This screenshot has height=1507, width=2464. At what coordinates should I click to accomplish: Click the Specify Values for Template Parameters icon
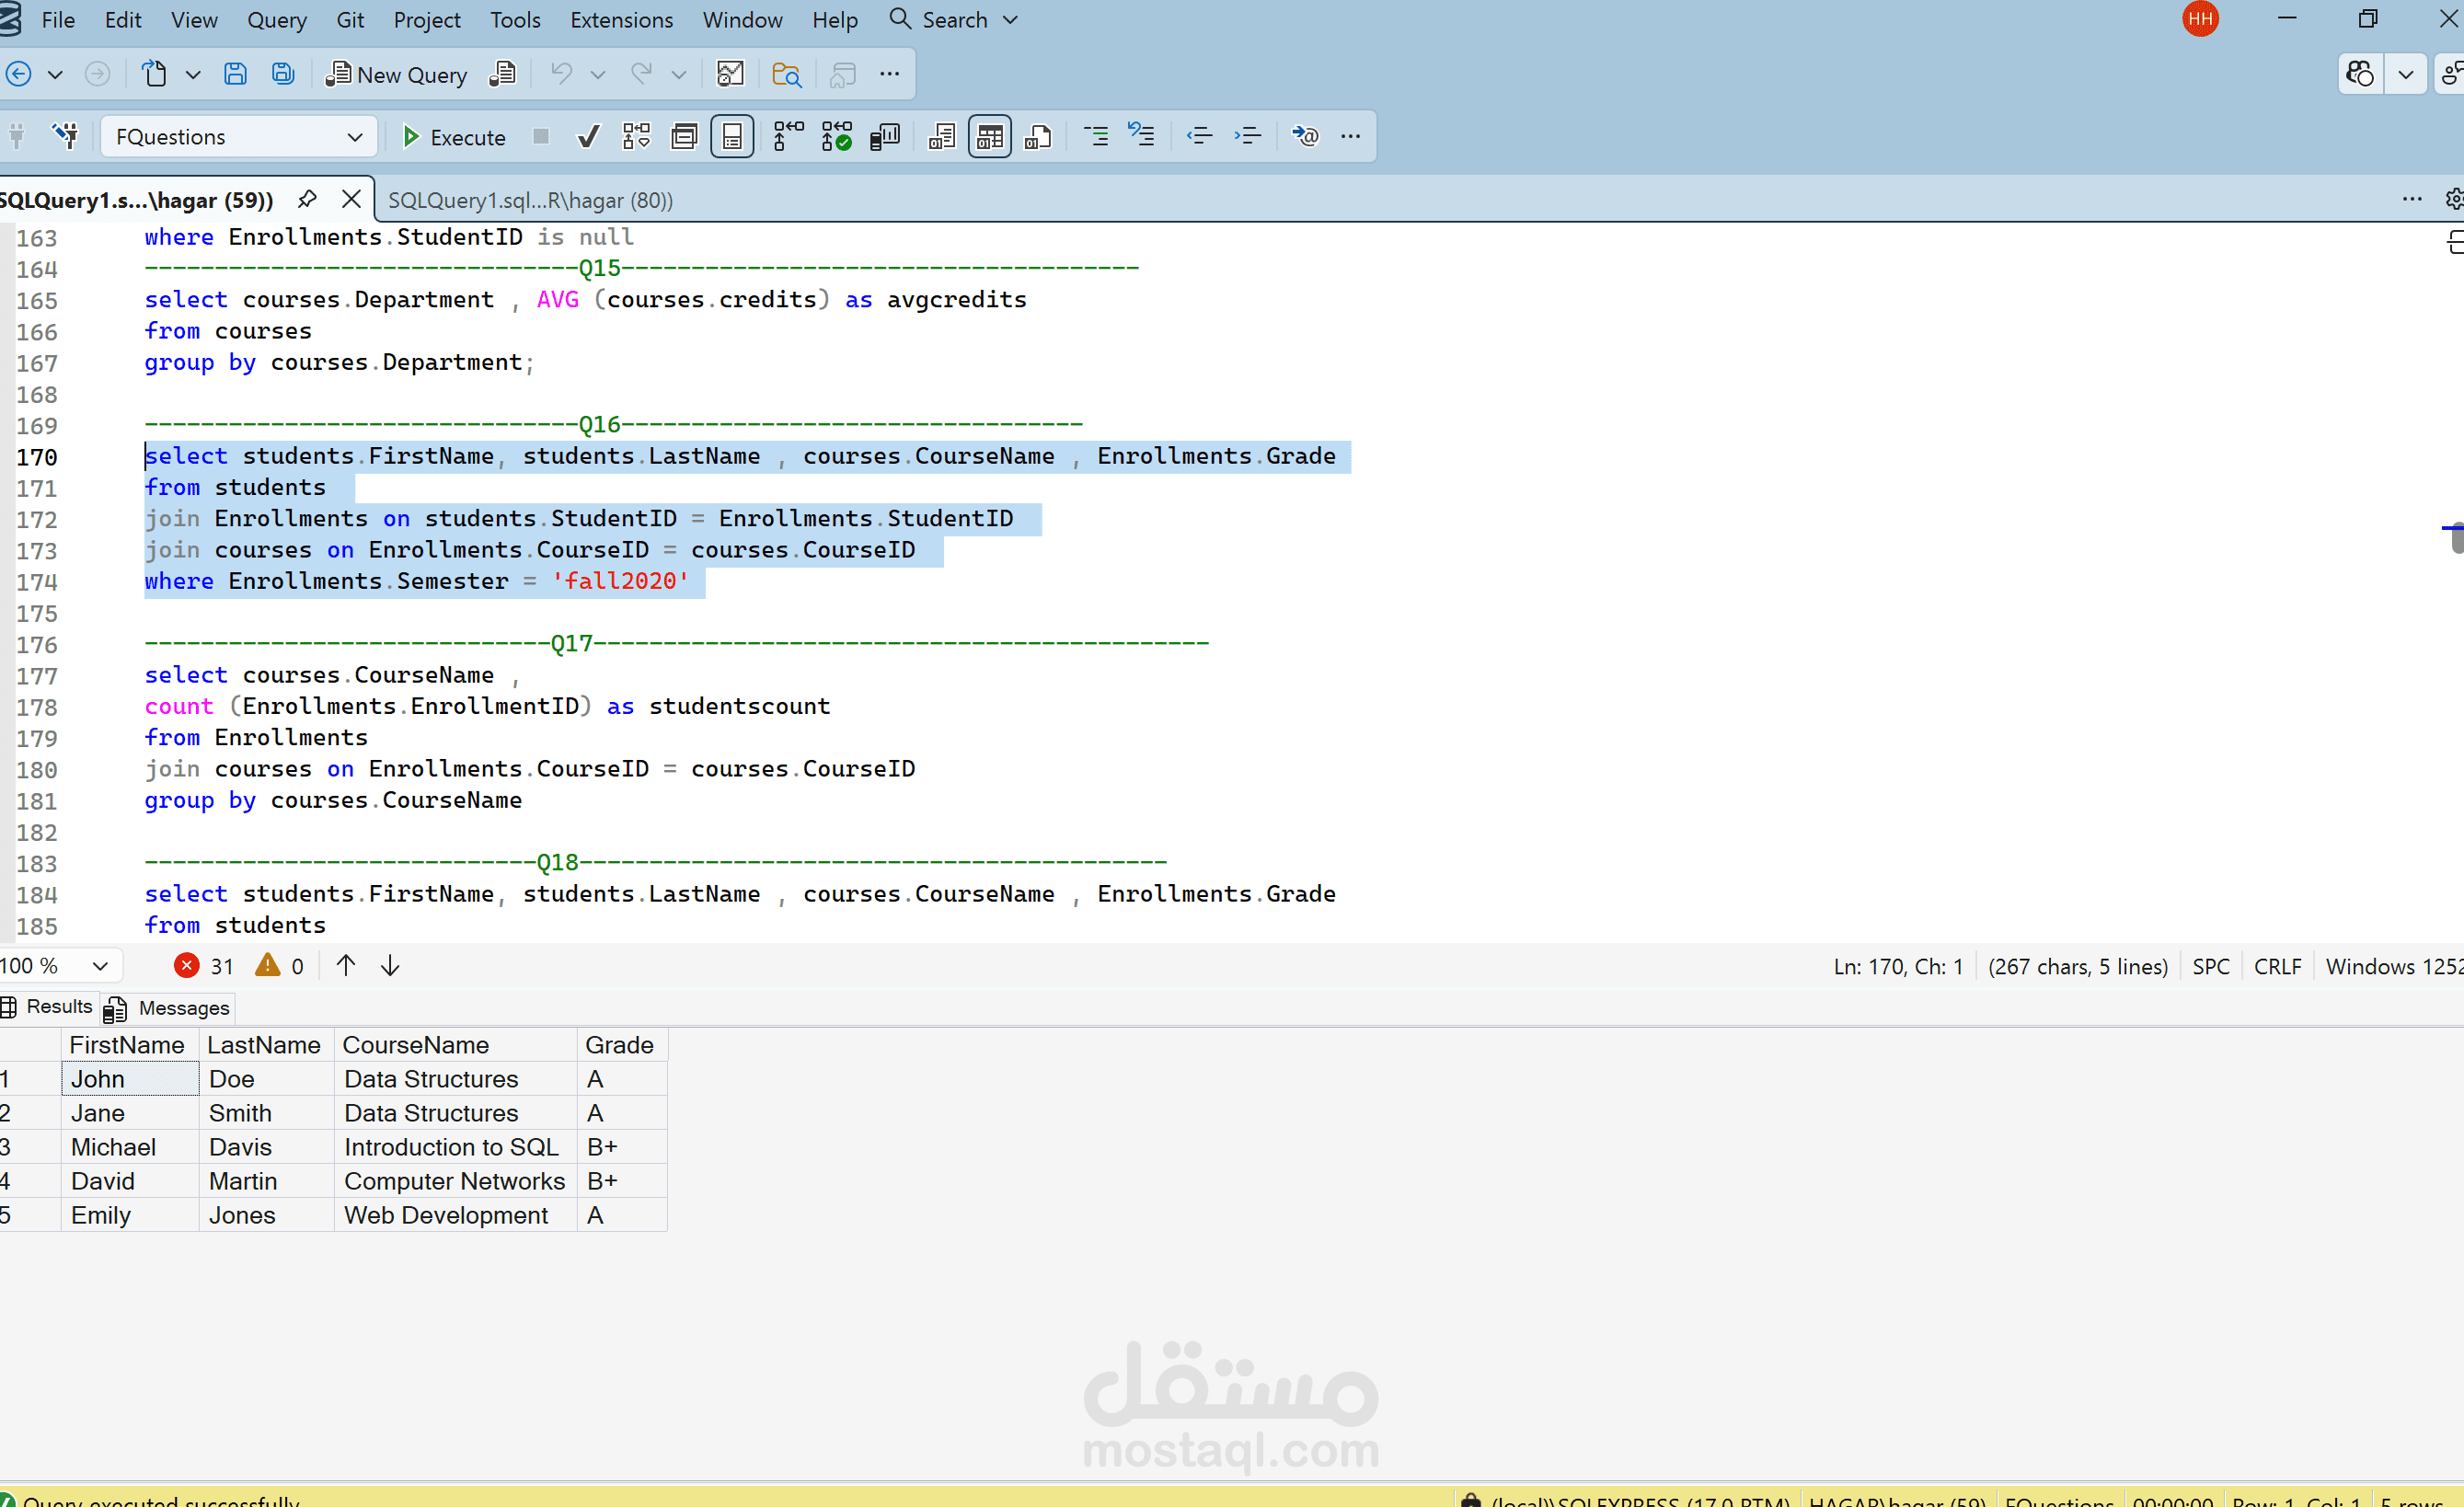[1305, 137]
